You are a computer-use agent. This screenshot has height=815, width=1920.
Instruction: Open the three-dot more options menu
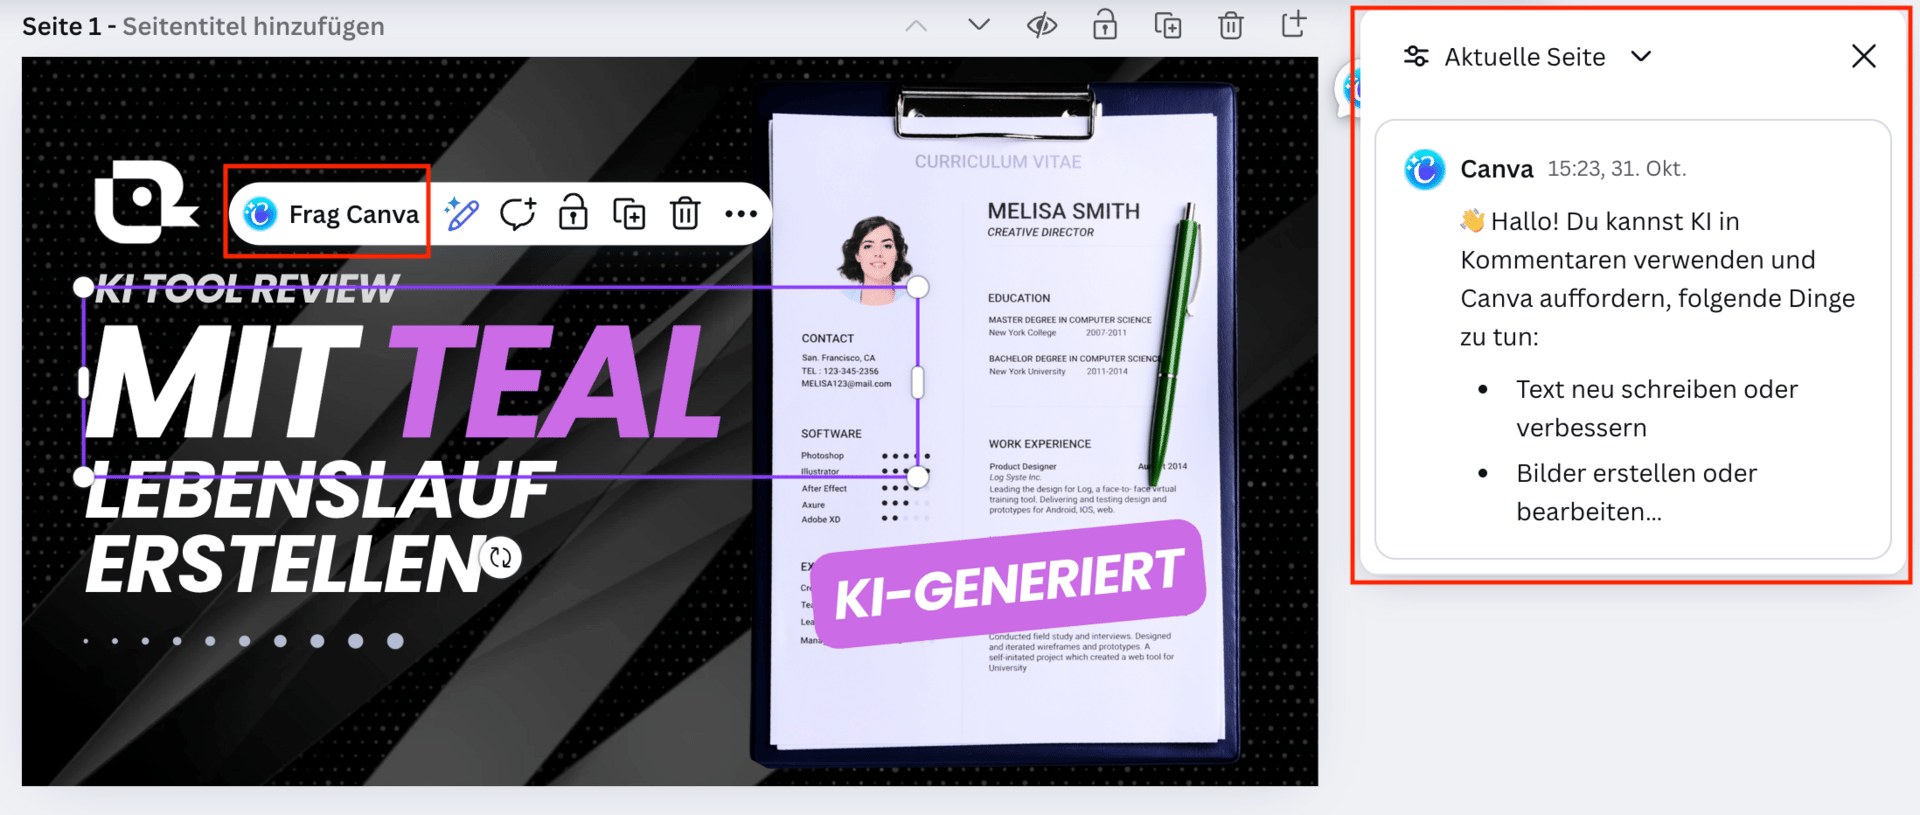[741, 214]
